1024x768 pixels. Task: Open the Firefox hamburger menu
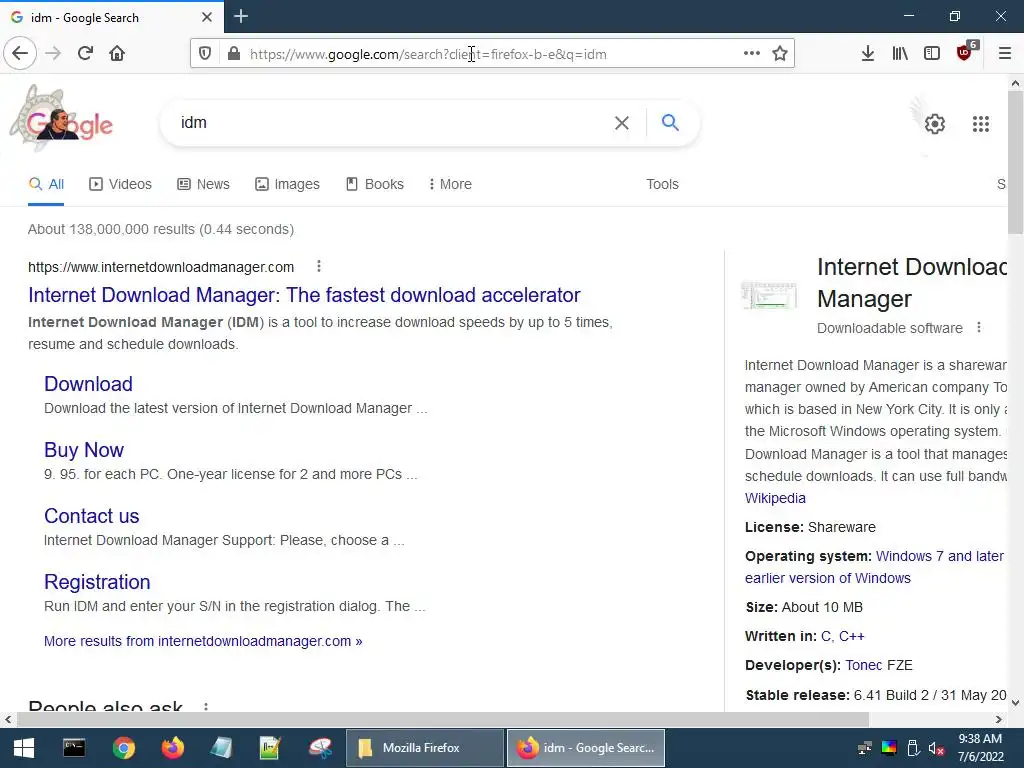(x=1004, y=54)
